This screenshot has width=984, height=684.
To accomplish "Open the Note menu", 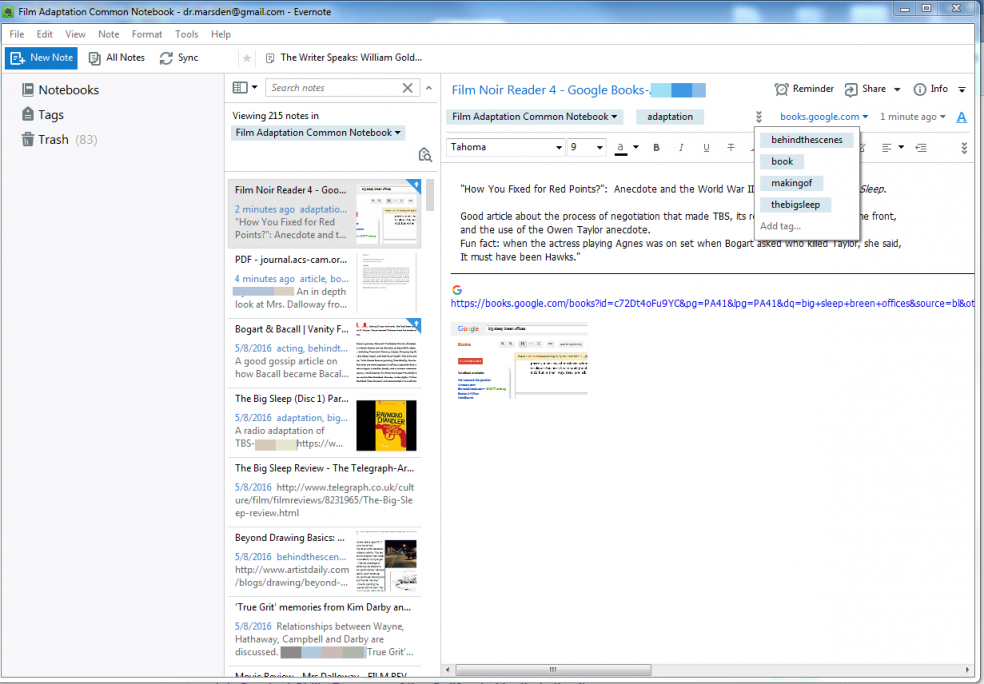I will point(109,34).
